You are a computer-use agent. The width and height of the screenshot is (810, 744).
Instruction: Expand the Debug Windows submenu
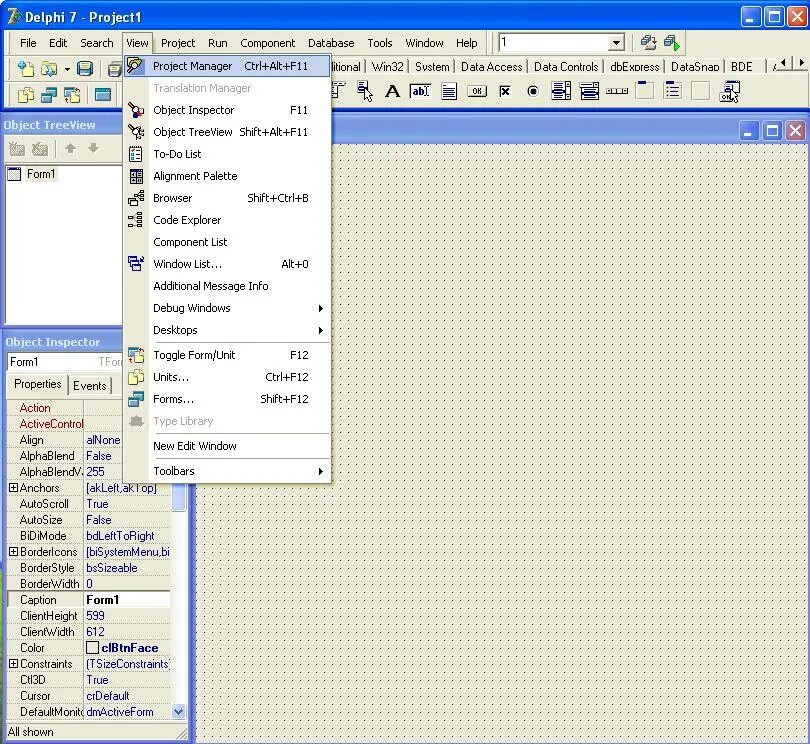click(x=227, y=308)
